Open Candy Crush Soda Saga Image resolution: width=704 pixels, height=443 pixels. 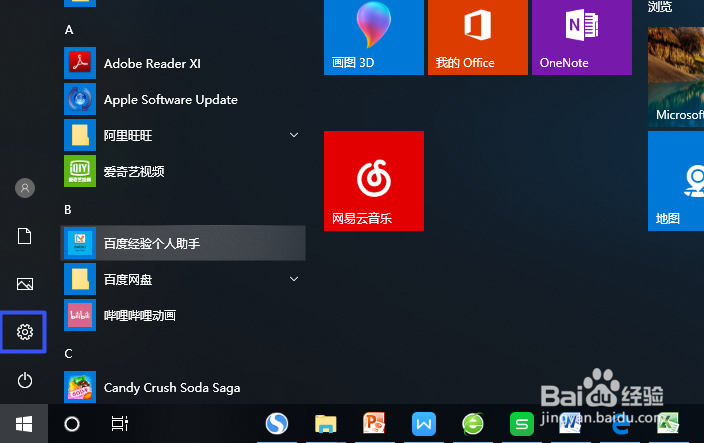click(183, 387)
